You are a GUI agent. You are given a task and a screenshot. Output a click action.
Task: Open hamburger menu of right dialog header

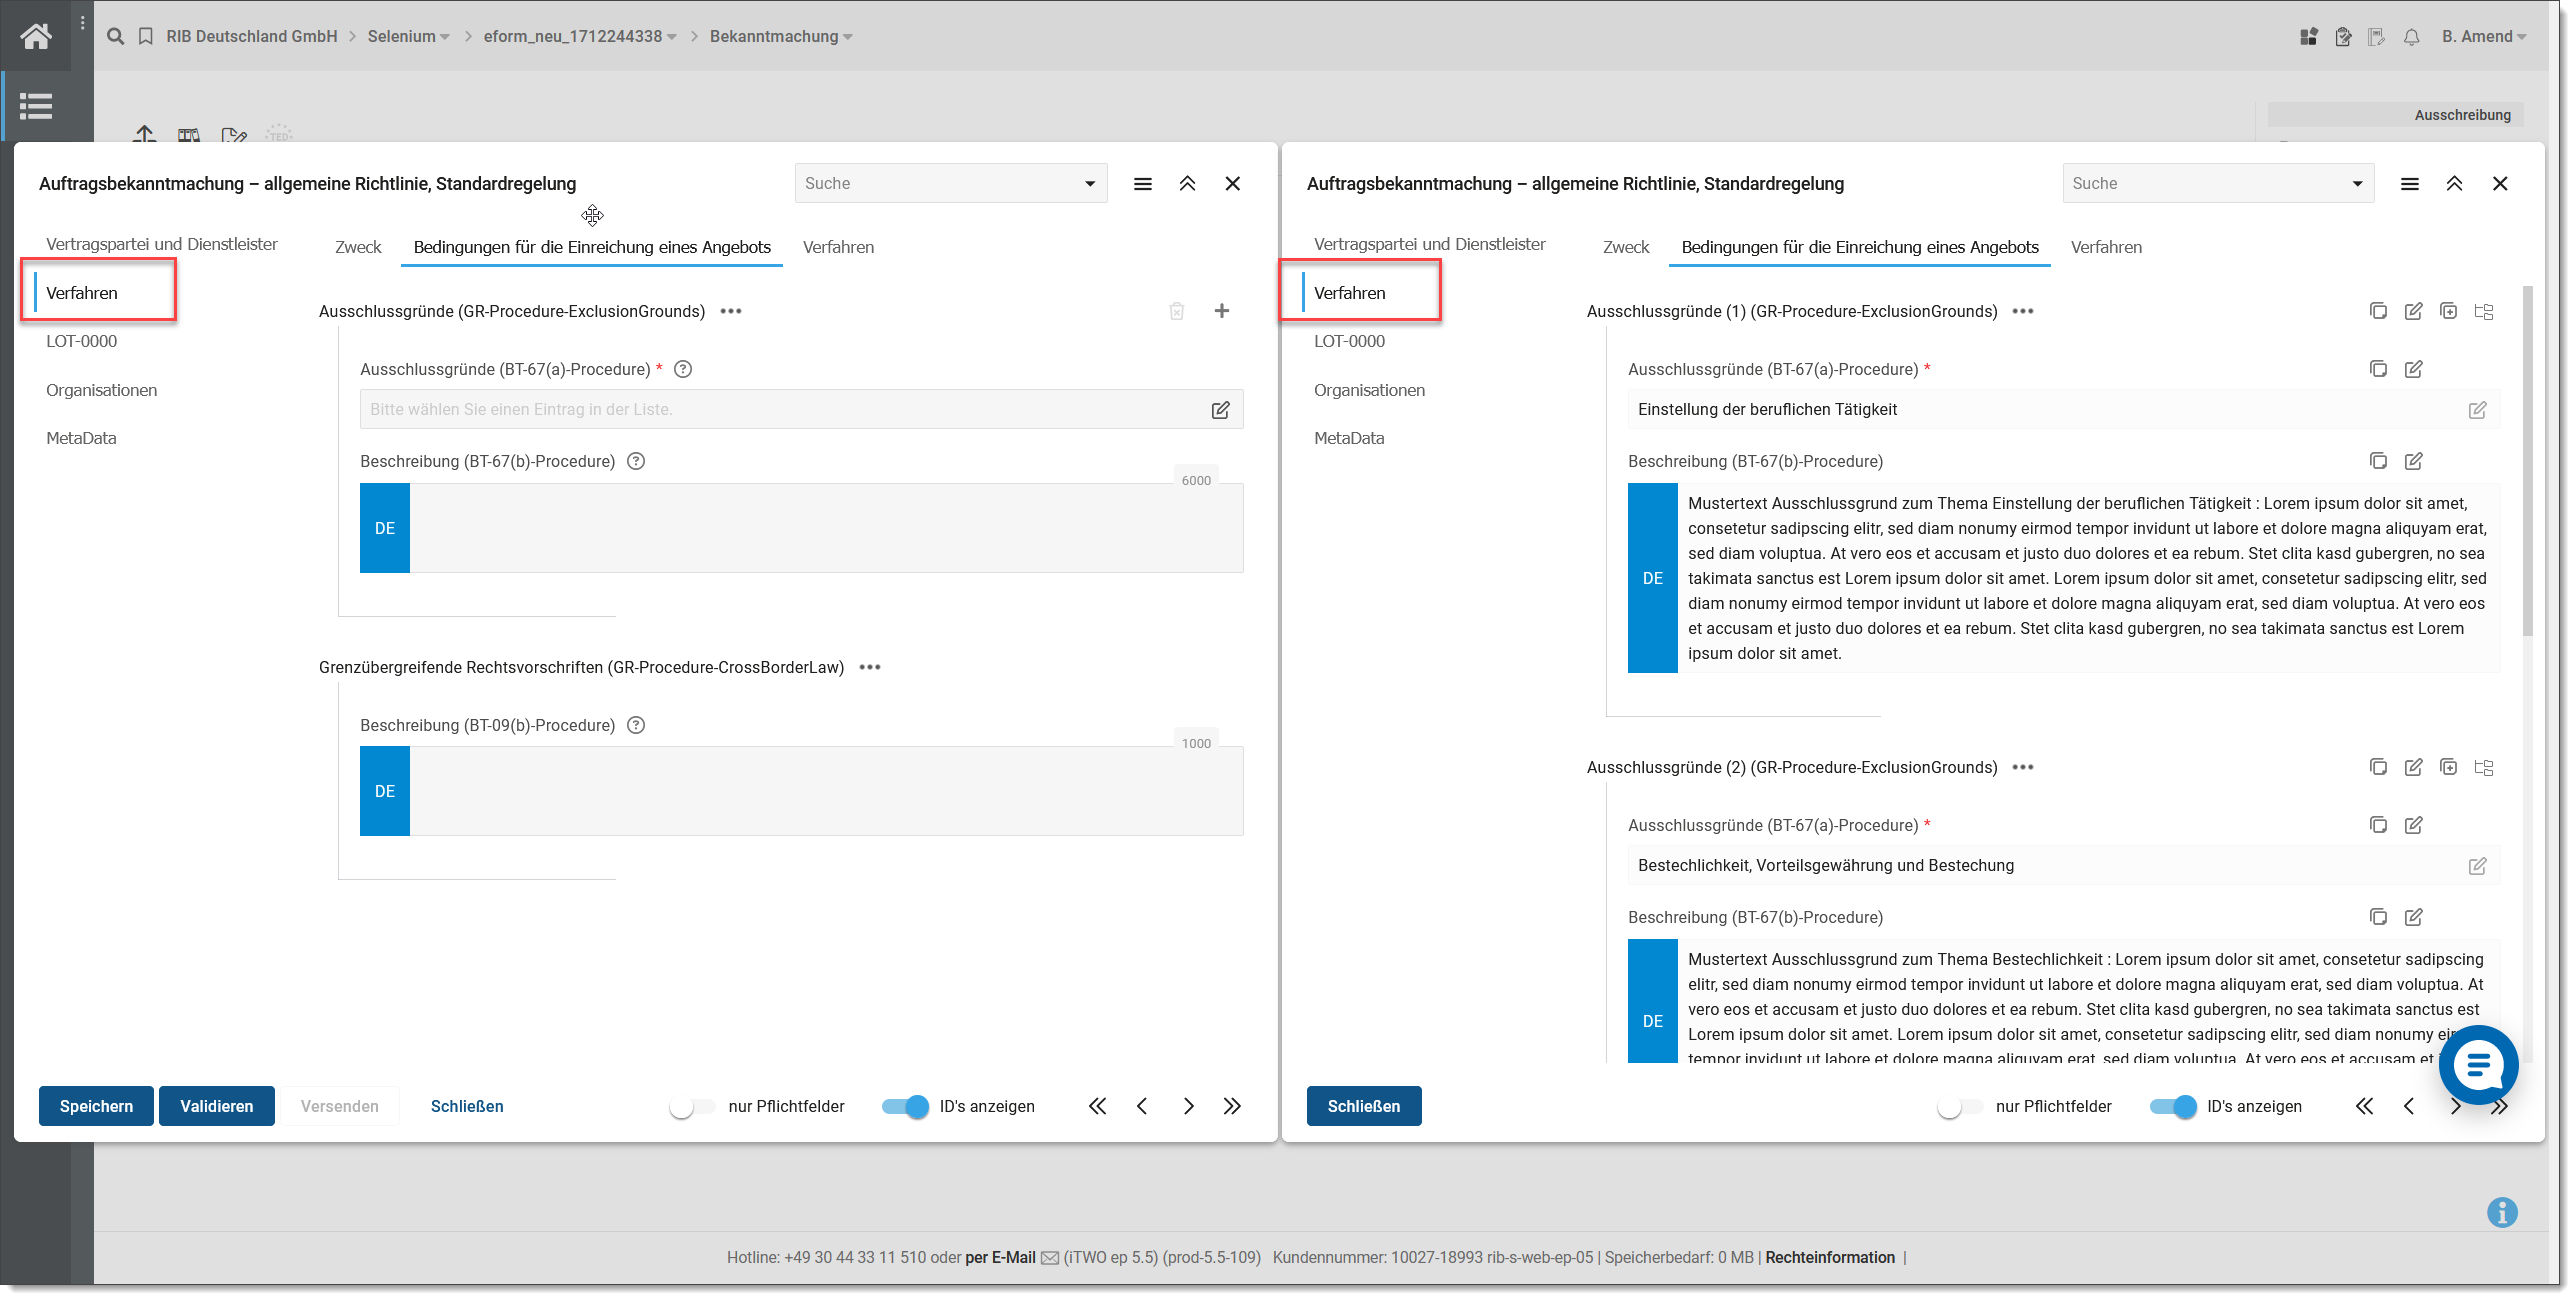click(2410, 184)
